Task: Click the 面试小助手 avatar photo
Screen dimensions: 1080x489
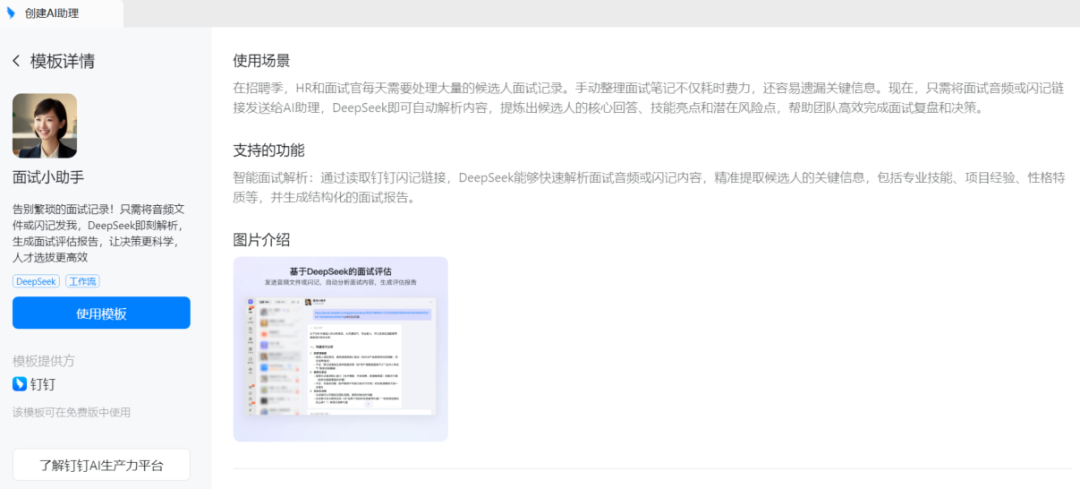Action: (x=45, y=126)
